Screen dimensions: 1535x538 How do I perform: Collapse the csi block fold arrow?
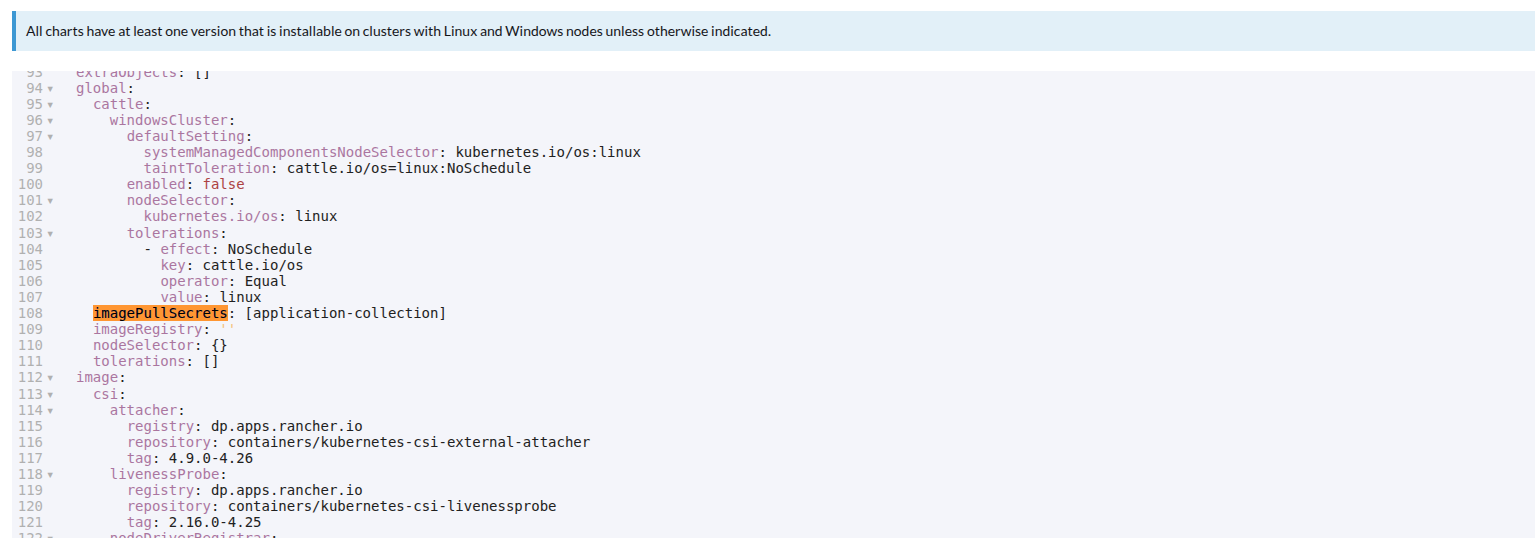pos(50,394)
